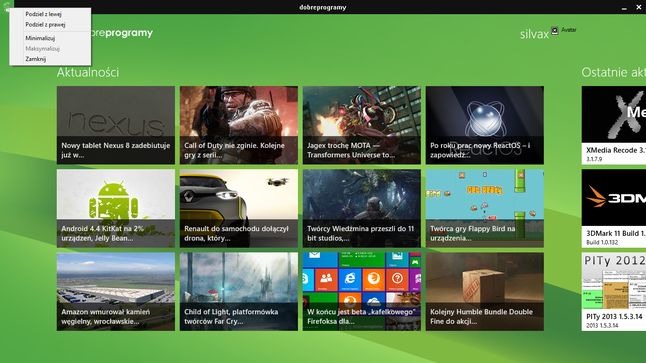Open the ReactOS news tile

tap(484, 125)
